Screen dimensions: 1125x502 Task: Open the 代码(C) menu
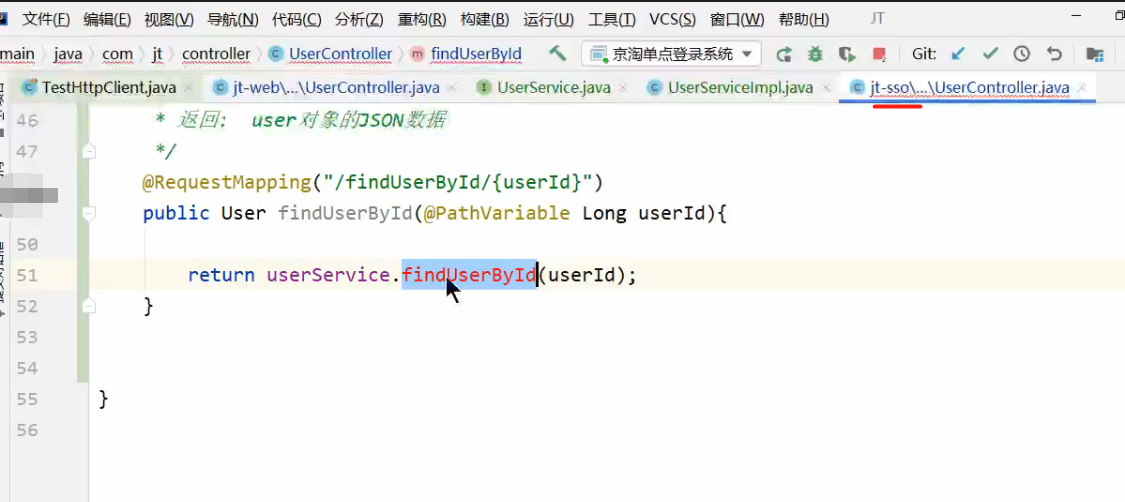click(x=296, y=19)
